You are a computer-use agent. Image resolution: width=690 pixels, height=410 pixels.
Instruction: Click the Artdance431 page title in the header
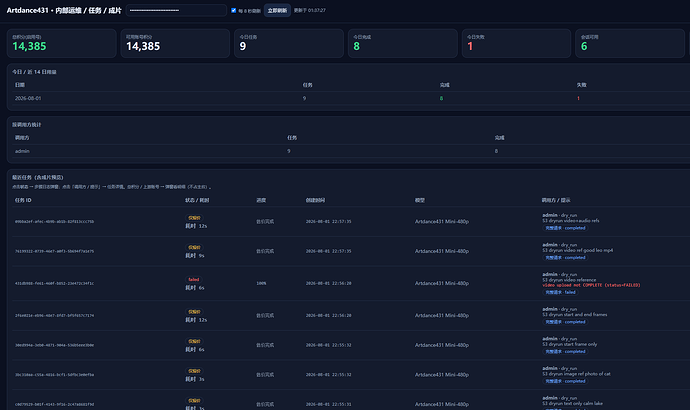click(64, 10)
